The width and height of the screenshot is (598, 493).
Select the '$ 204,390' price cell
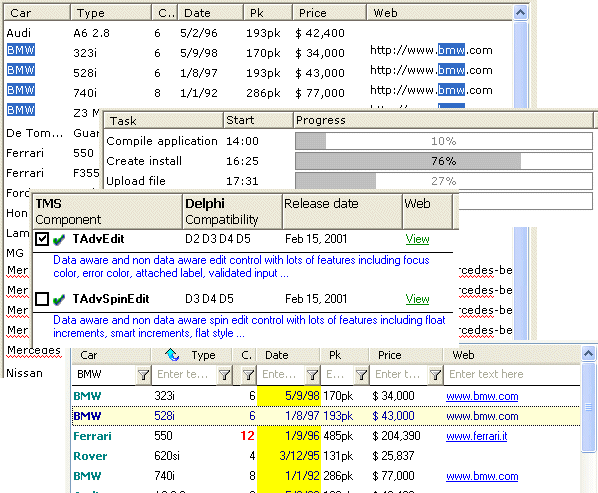coord(396,436)
